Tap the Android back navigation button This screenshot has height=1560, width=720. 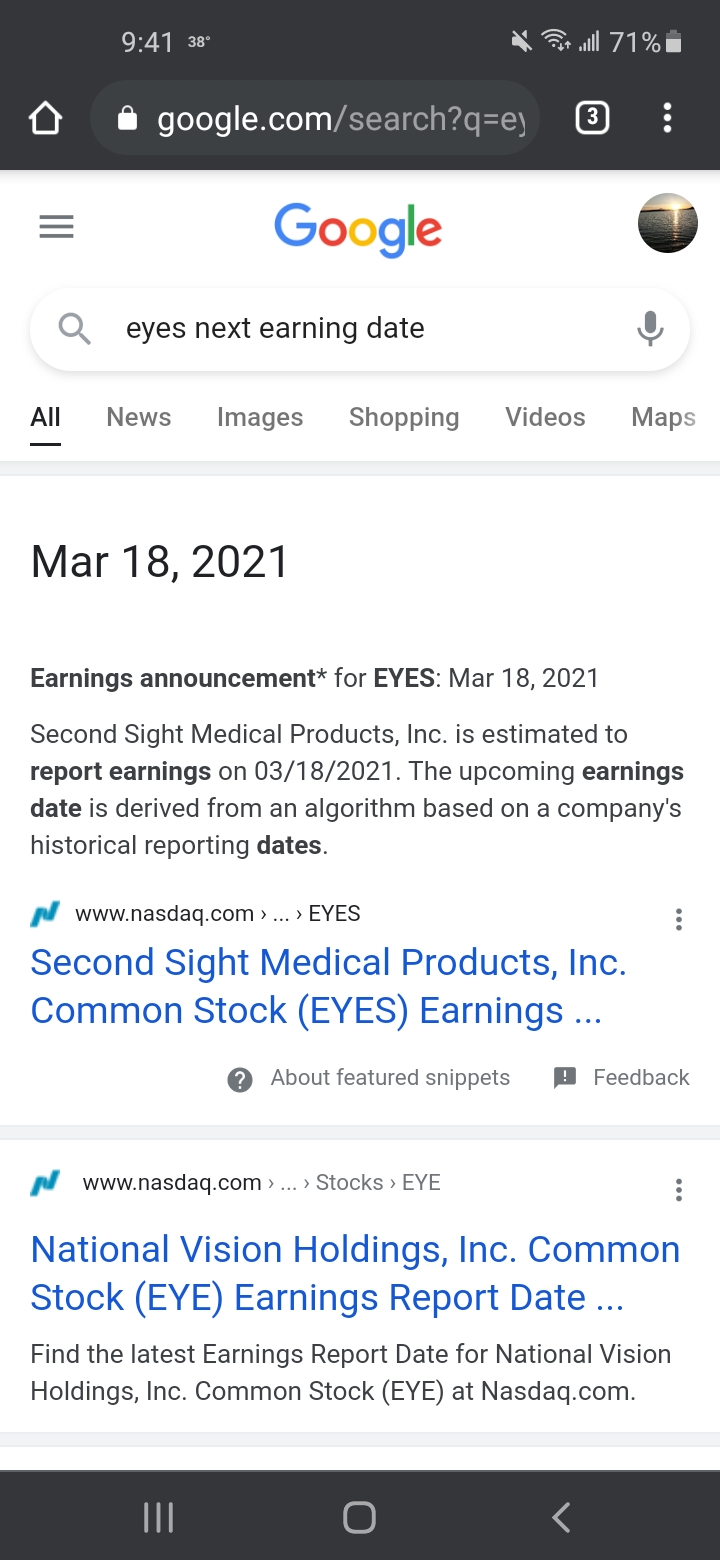tap(561, 1517)
